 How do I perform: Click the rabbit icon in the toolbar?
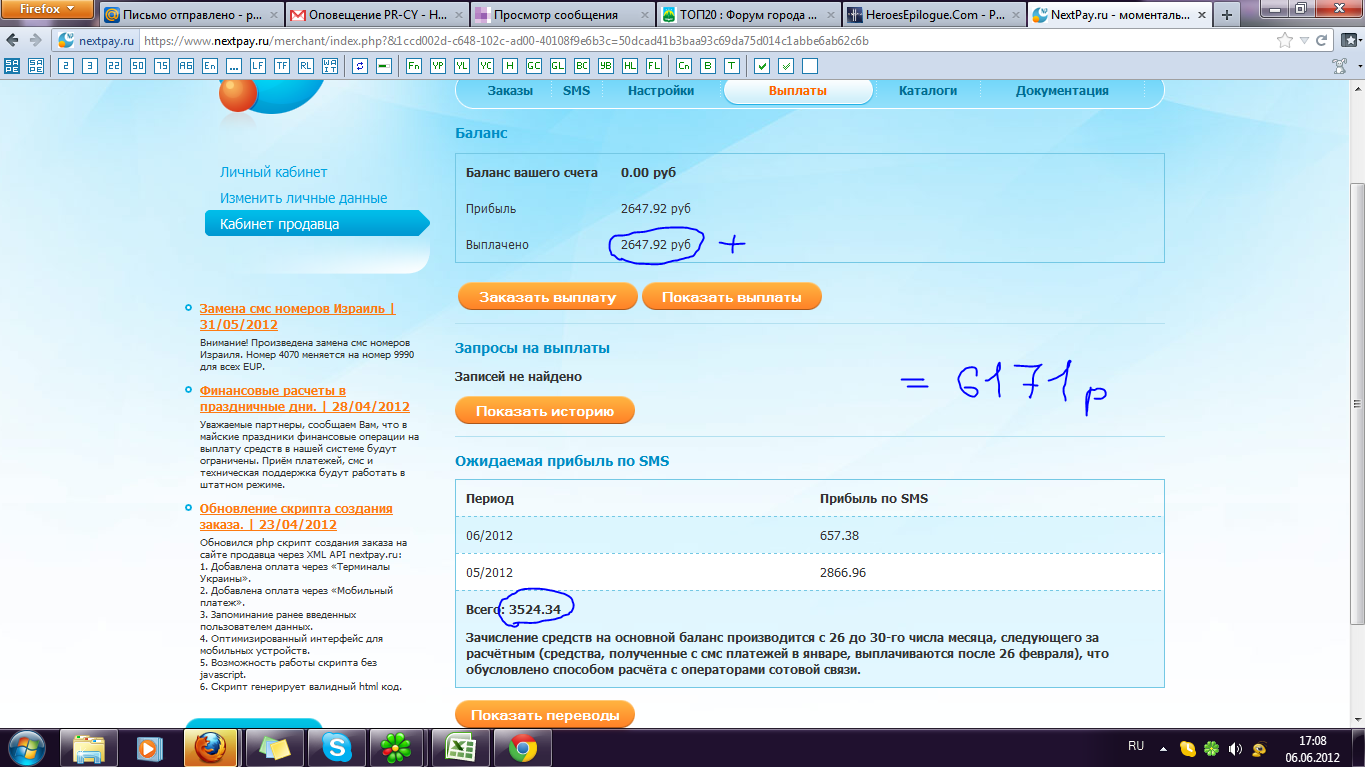coord(1340,66)
